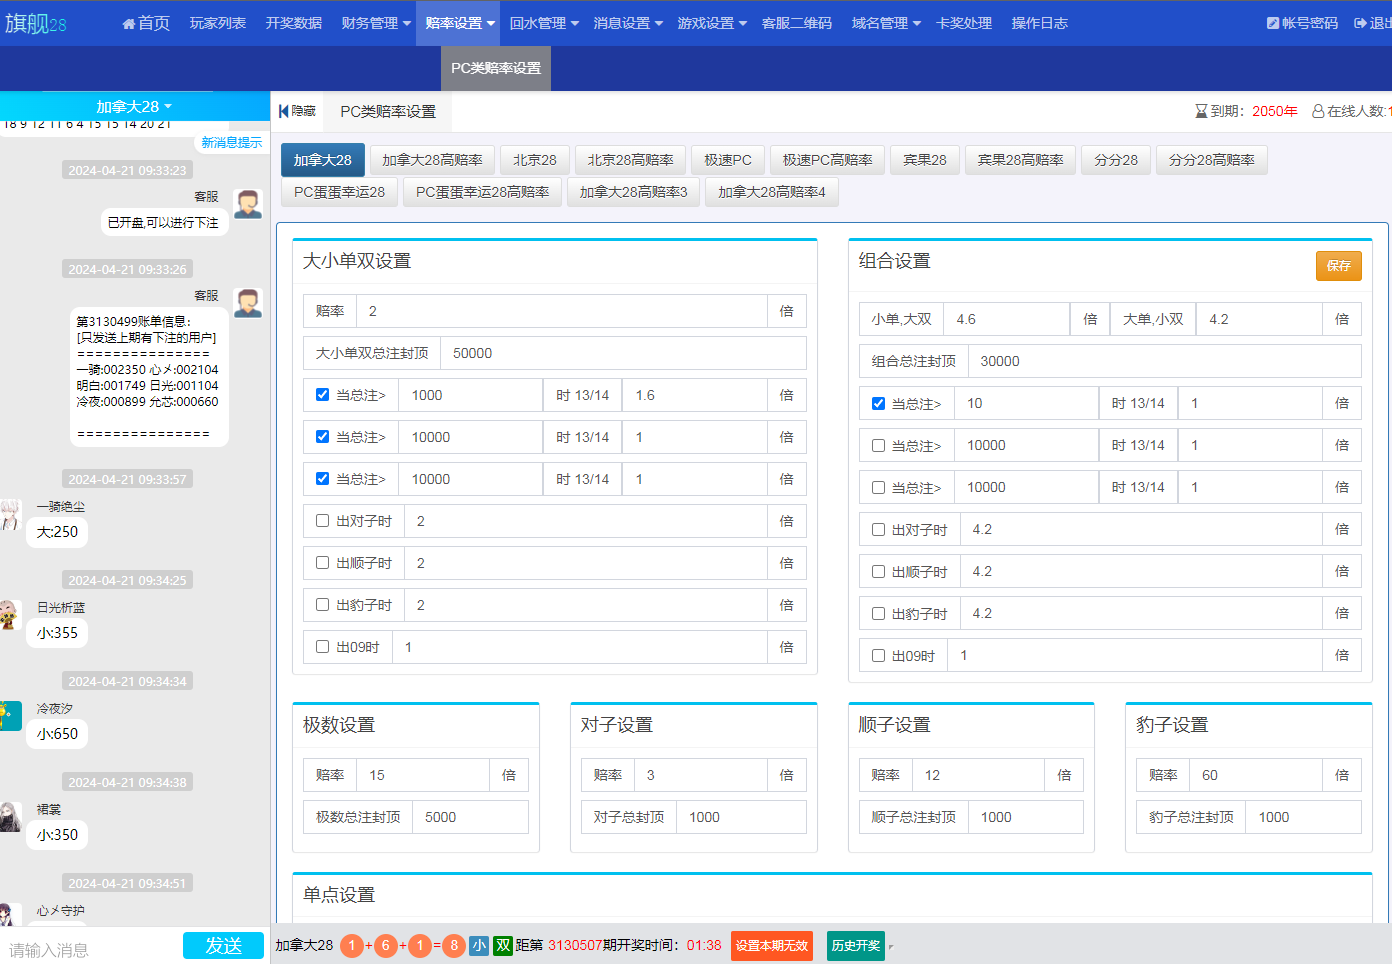The height and width of the screenshot is (964, 1392).
Task: Click the 历史开奖 button
Action: (856, 945)
